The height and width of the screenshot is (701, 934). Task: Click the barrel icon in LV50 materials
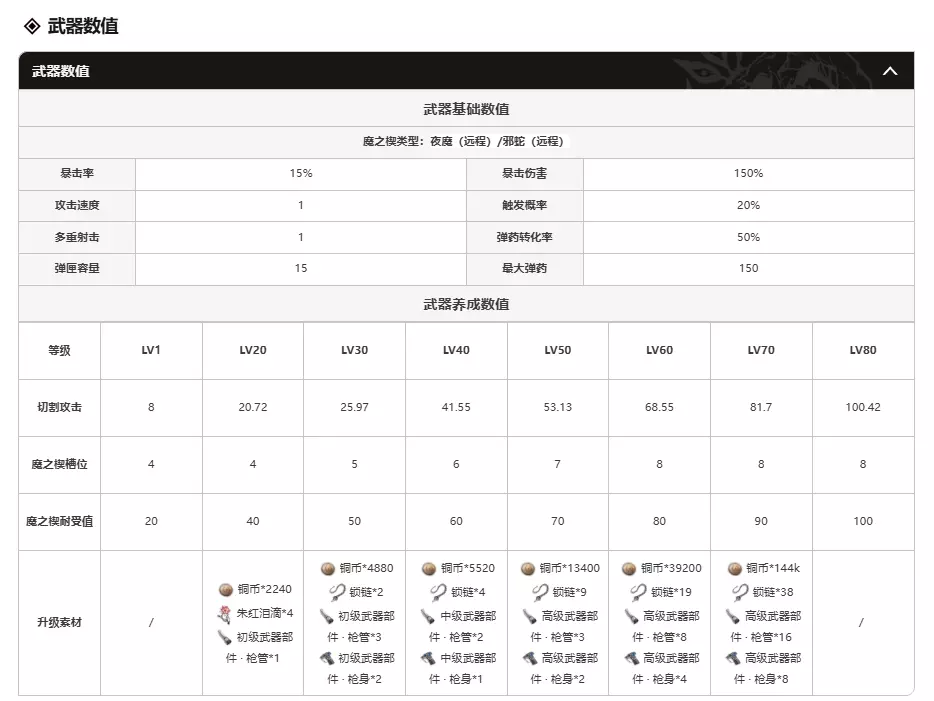(x=530, y=616)
